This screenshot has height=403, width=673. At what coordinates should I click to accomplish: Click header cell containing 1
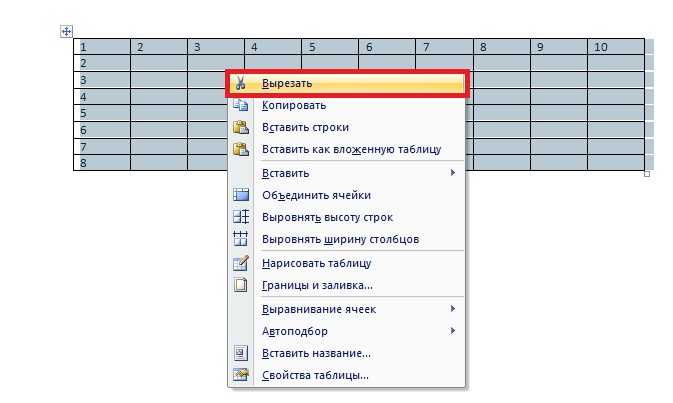(x=102, y=47)
